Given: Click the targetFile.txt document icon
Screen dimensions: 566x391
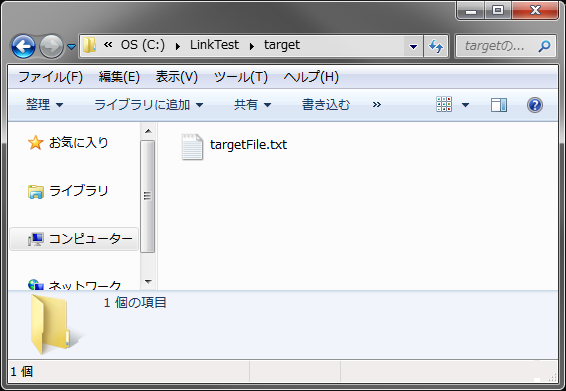Looking at the screenshot, I should 192,147.
